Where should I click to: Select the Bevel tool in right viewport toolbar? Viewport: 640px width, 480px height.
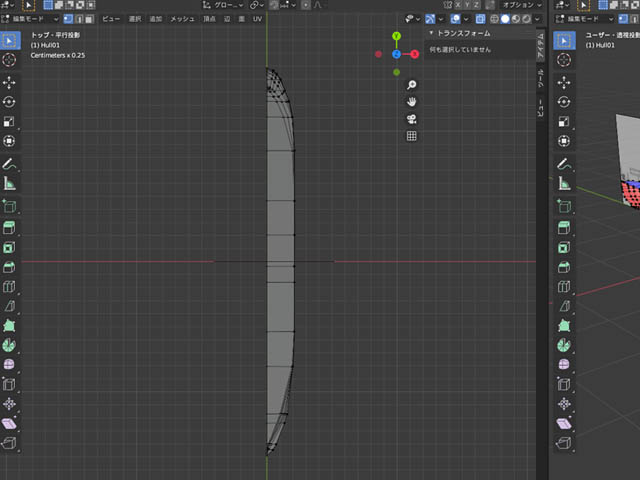click(564, 267)
